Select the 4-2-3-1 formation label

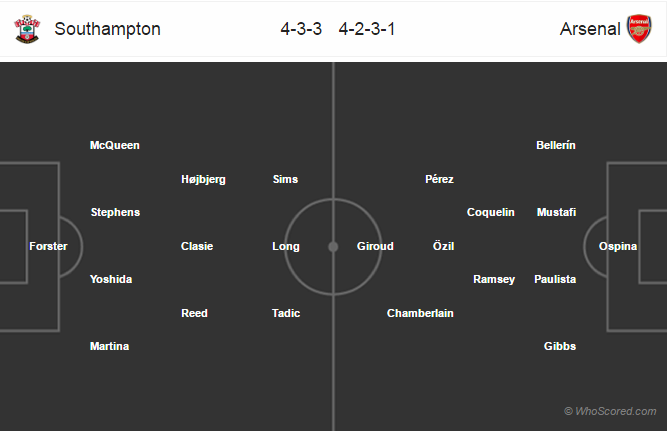[367, 29]
